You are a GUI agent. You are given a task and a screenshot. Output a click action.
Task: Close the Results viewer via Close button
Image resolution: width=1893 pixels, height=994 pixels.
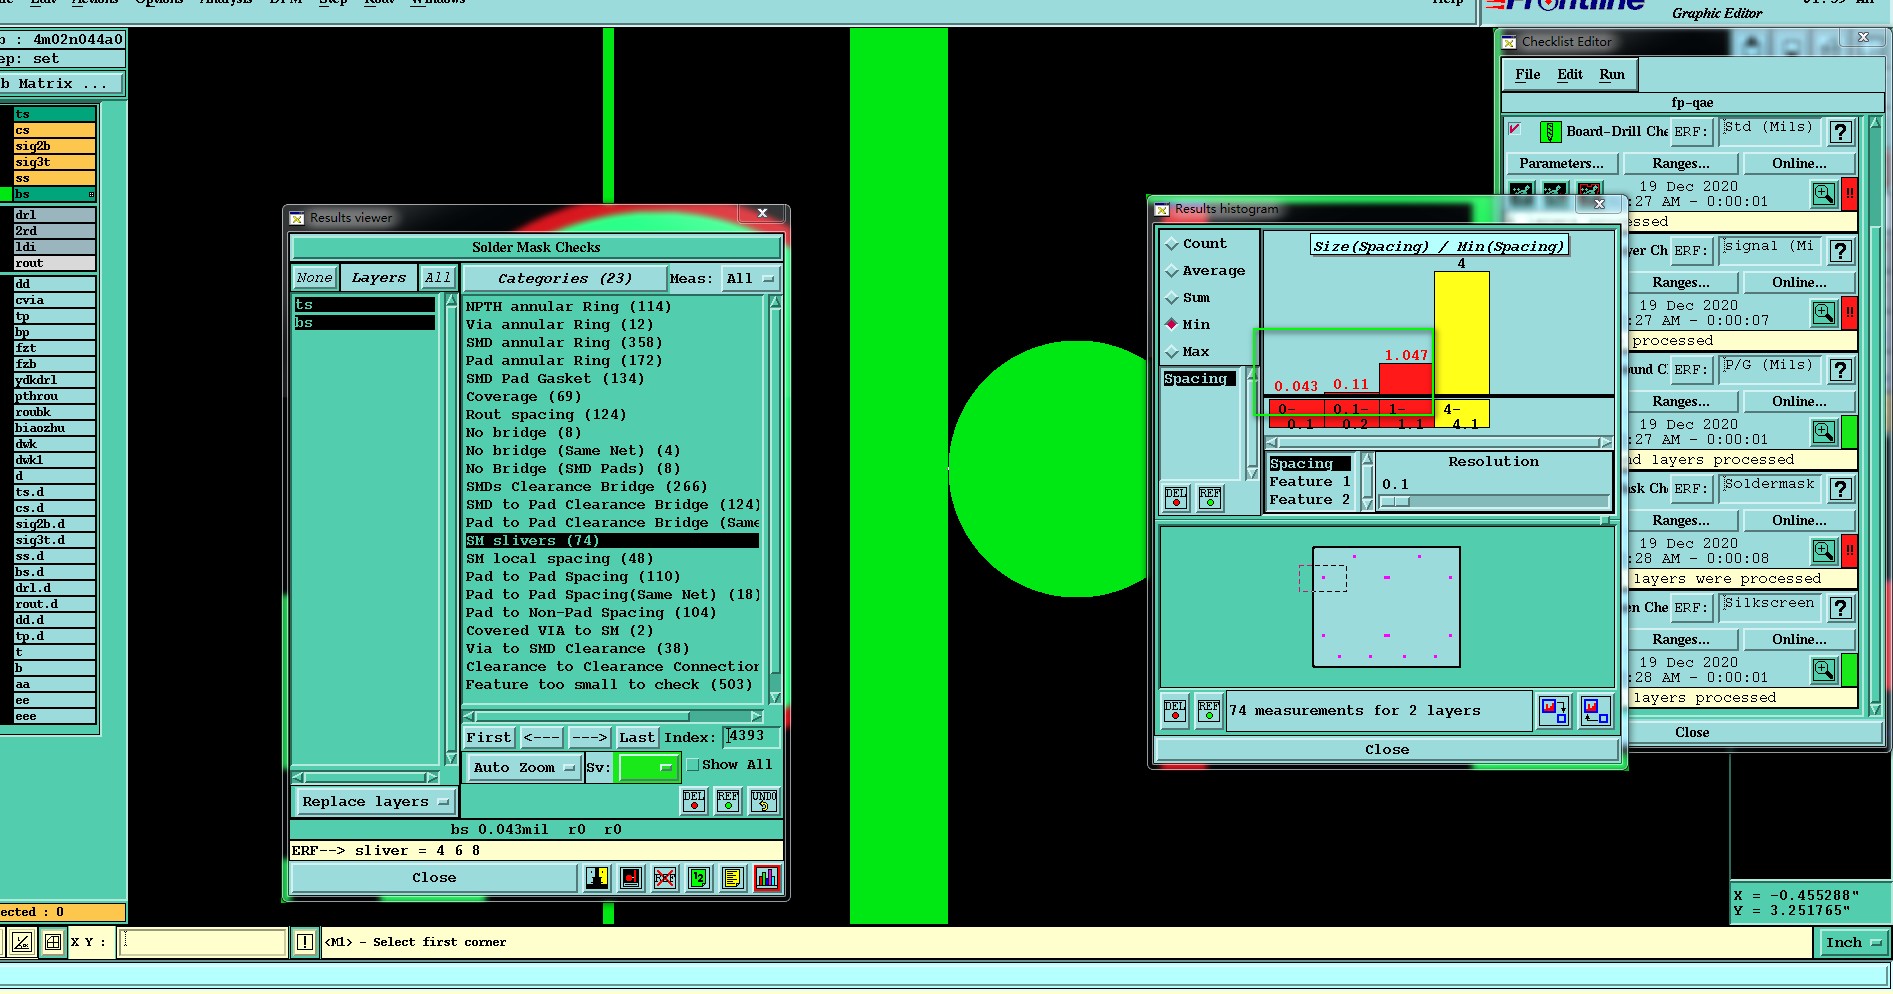434,878
